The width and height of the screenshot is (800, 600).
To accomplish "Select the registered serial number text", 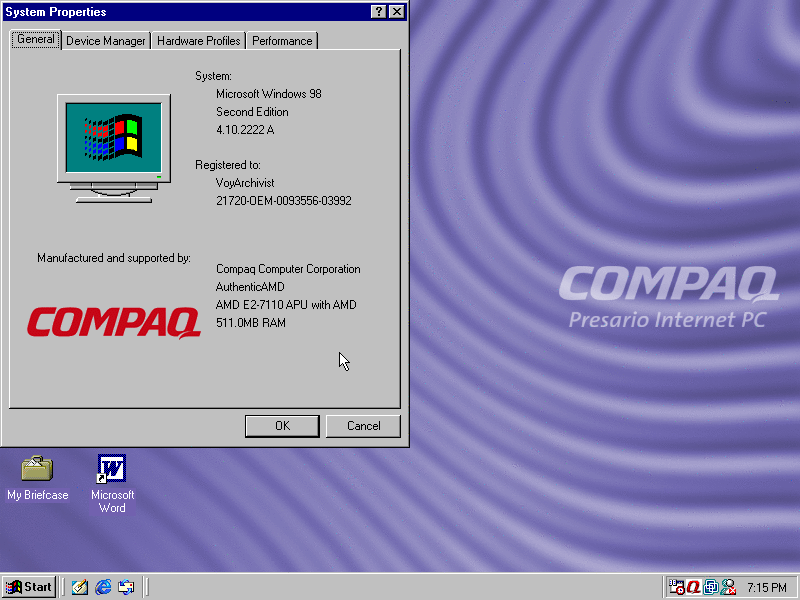I will point(284,200).
